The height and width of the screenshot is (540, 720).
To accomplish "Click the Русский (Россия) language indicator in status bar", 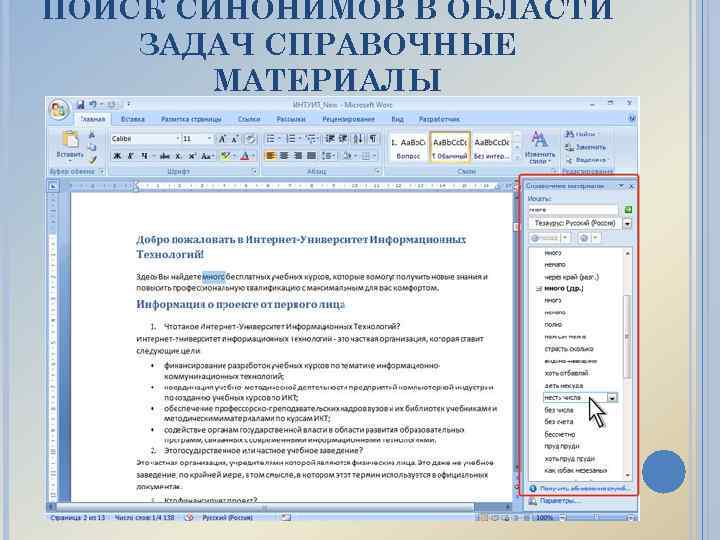I will click(227, 518).
